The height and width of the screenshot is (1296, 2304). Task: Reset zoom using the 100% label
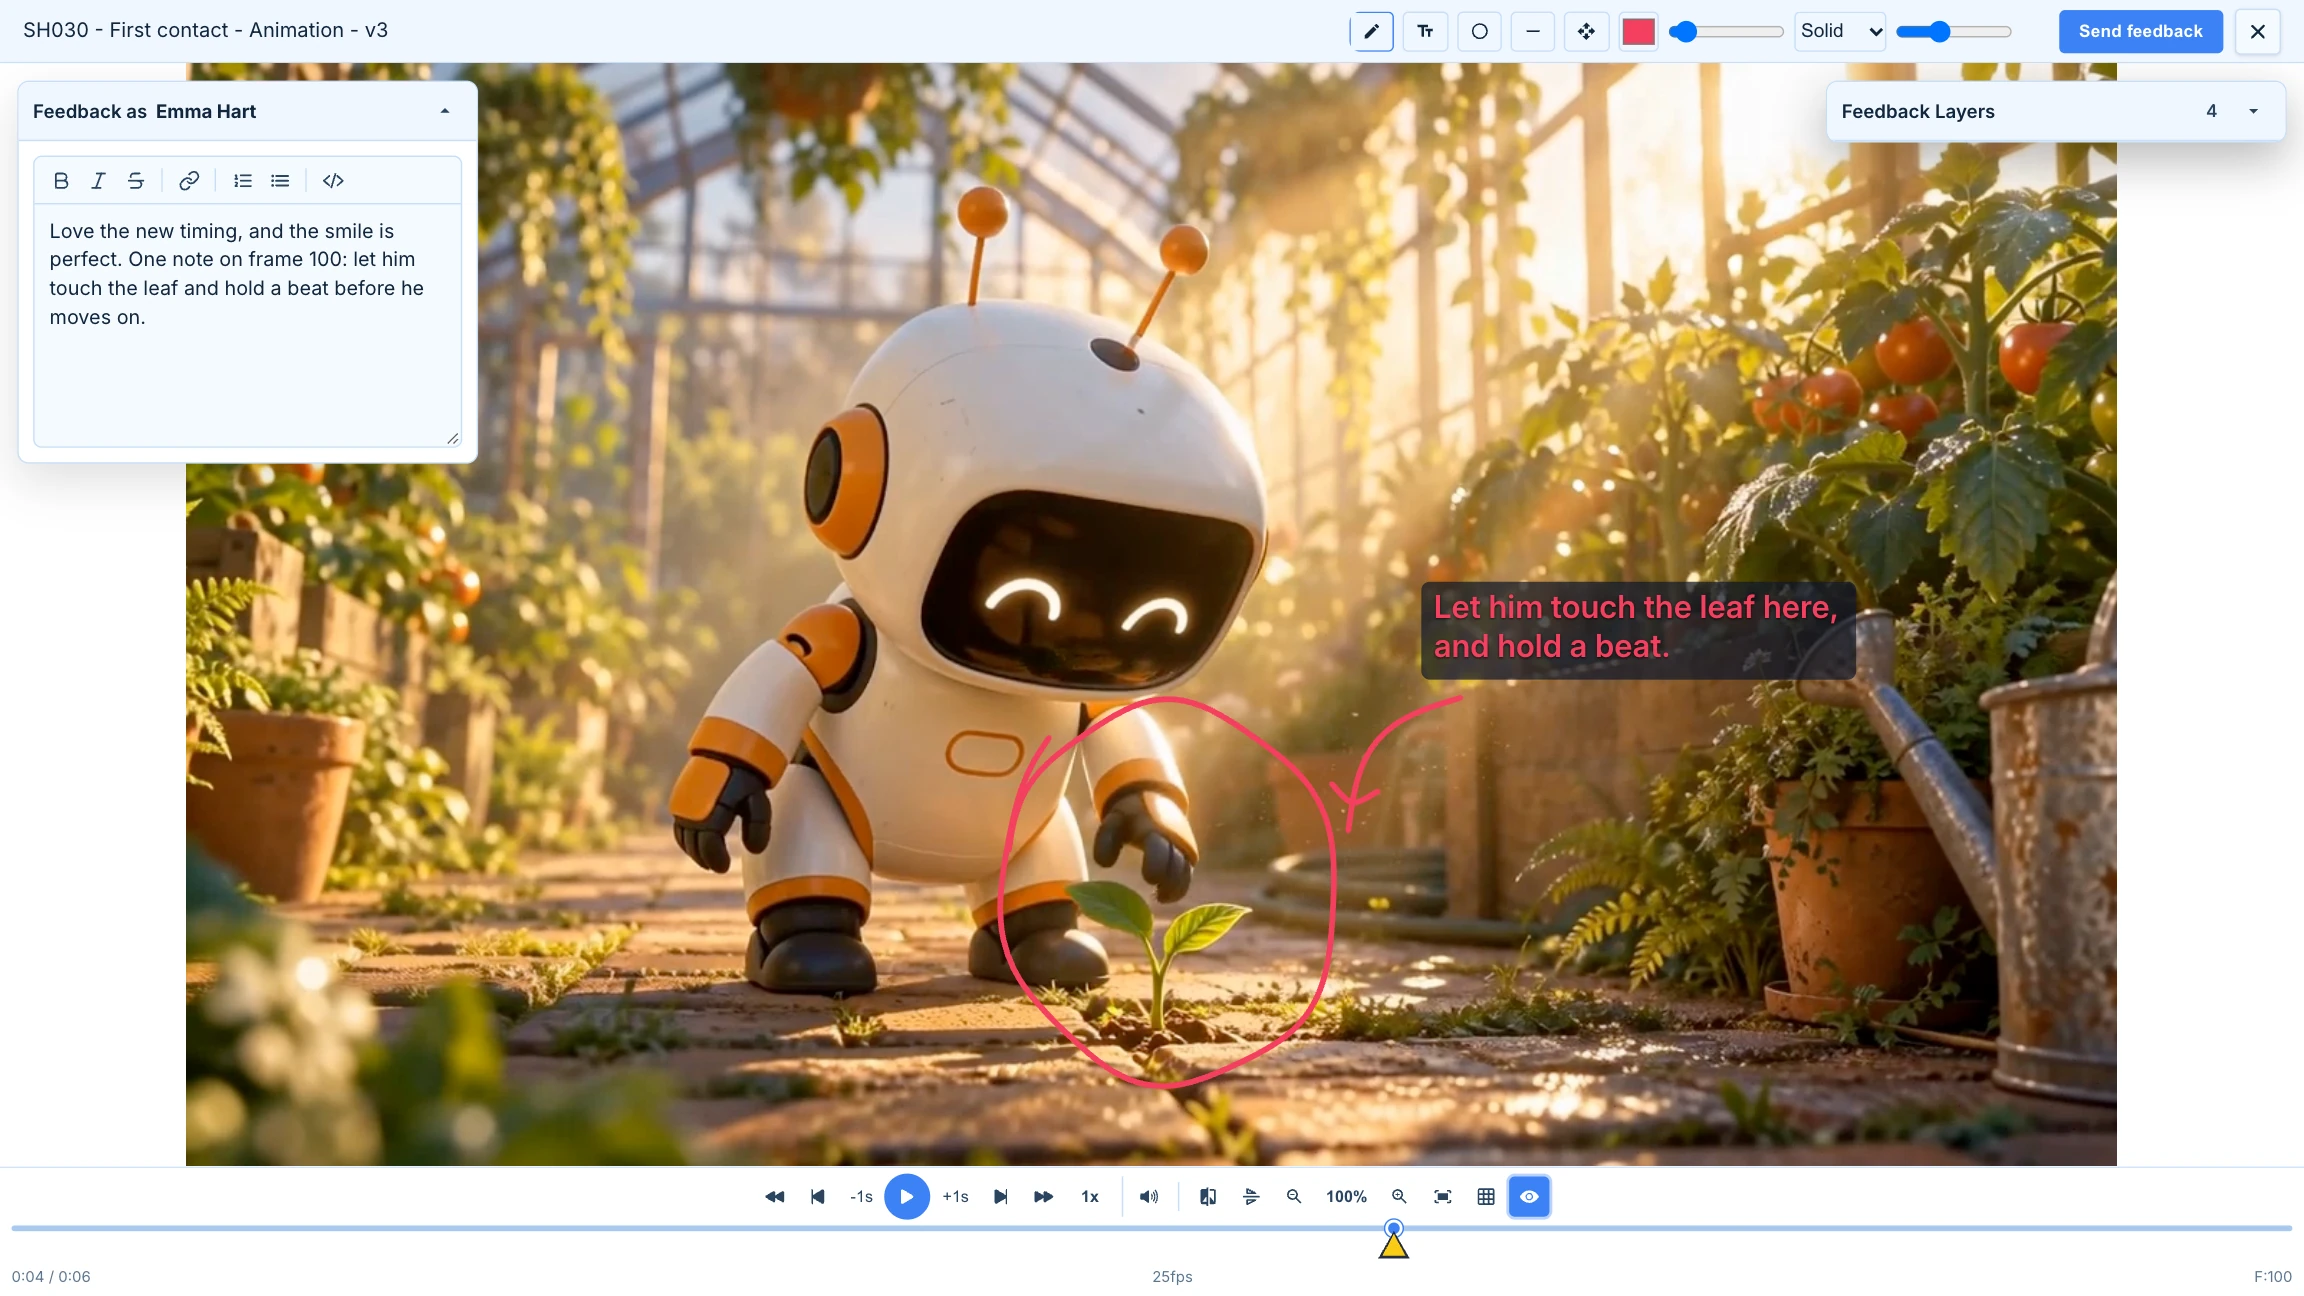(1346, 1197)
